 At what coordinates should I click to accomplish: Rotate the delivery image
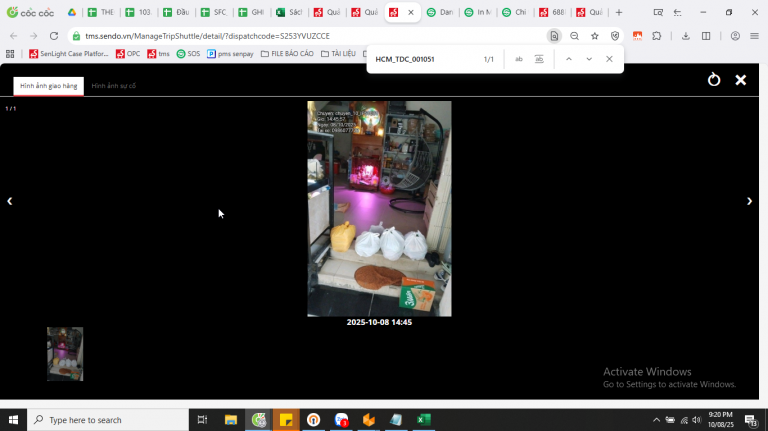(x=714, y=80)
